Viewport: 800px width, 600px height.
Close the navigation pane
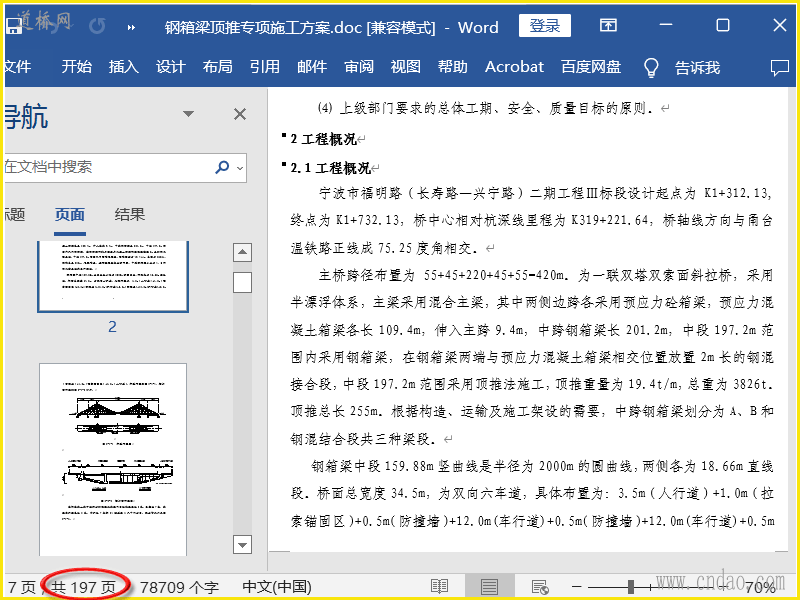point(240,114)
